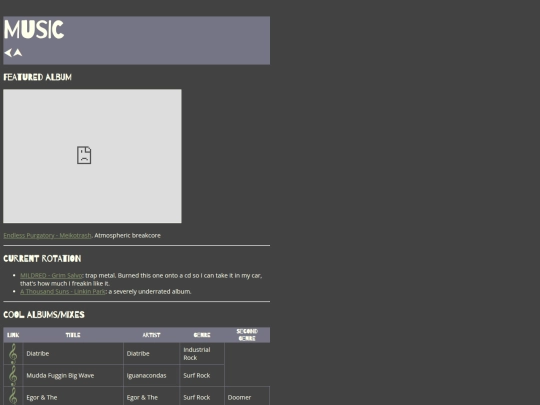Click the Cool Albums/Mixes heading
This screenshot has height=405, width=540.
(44, 315)
